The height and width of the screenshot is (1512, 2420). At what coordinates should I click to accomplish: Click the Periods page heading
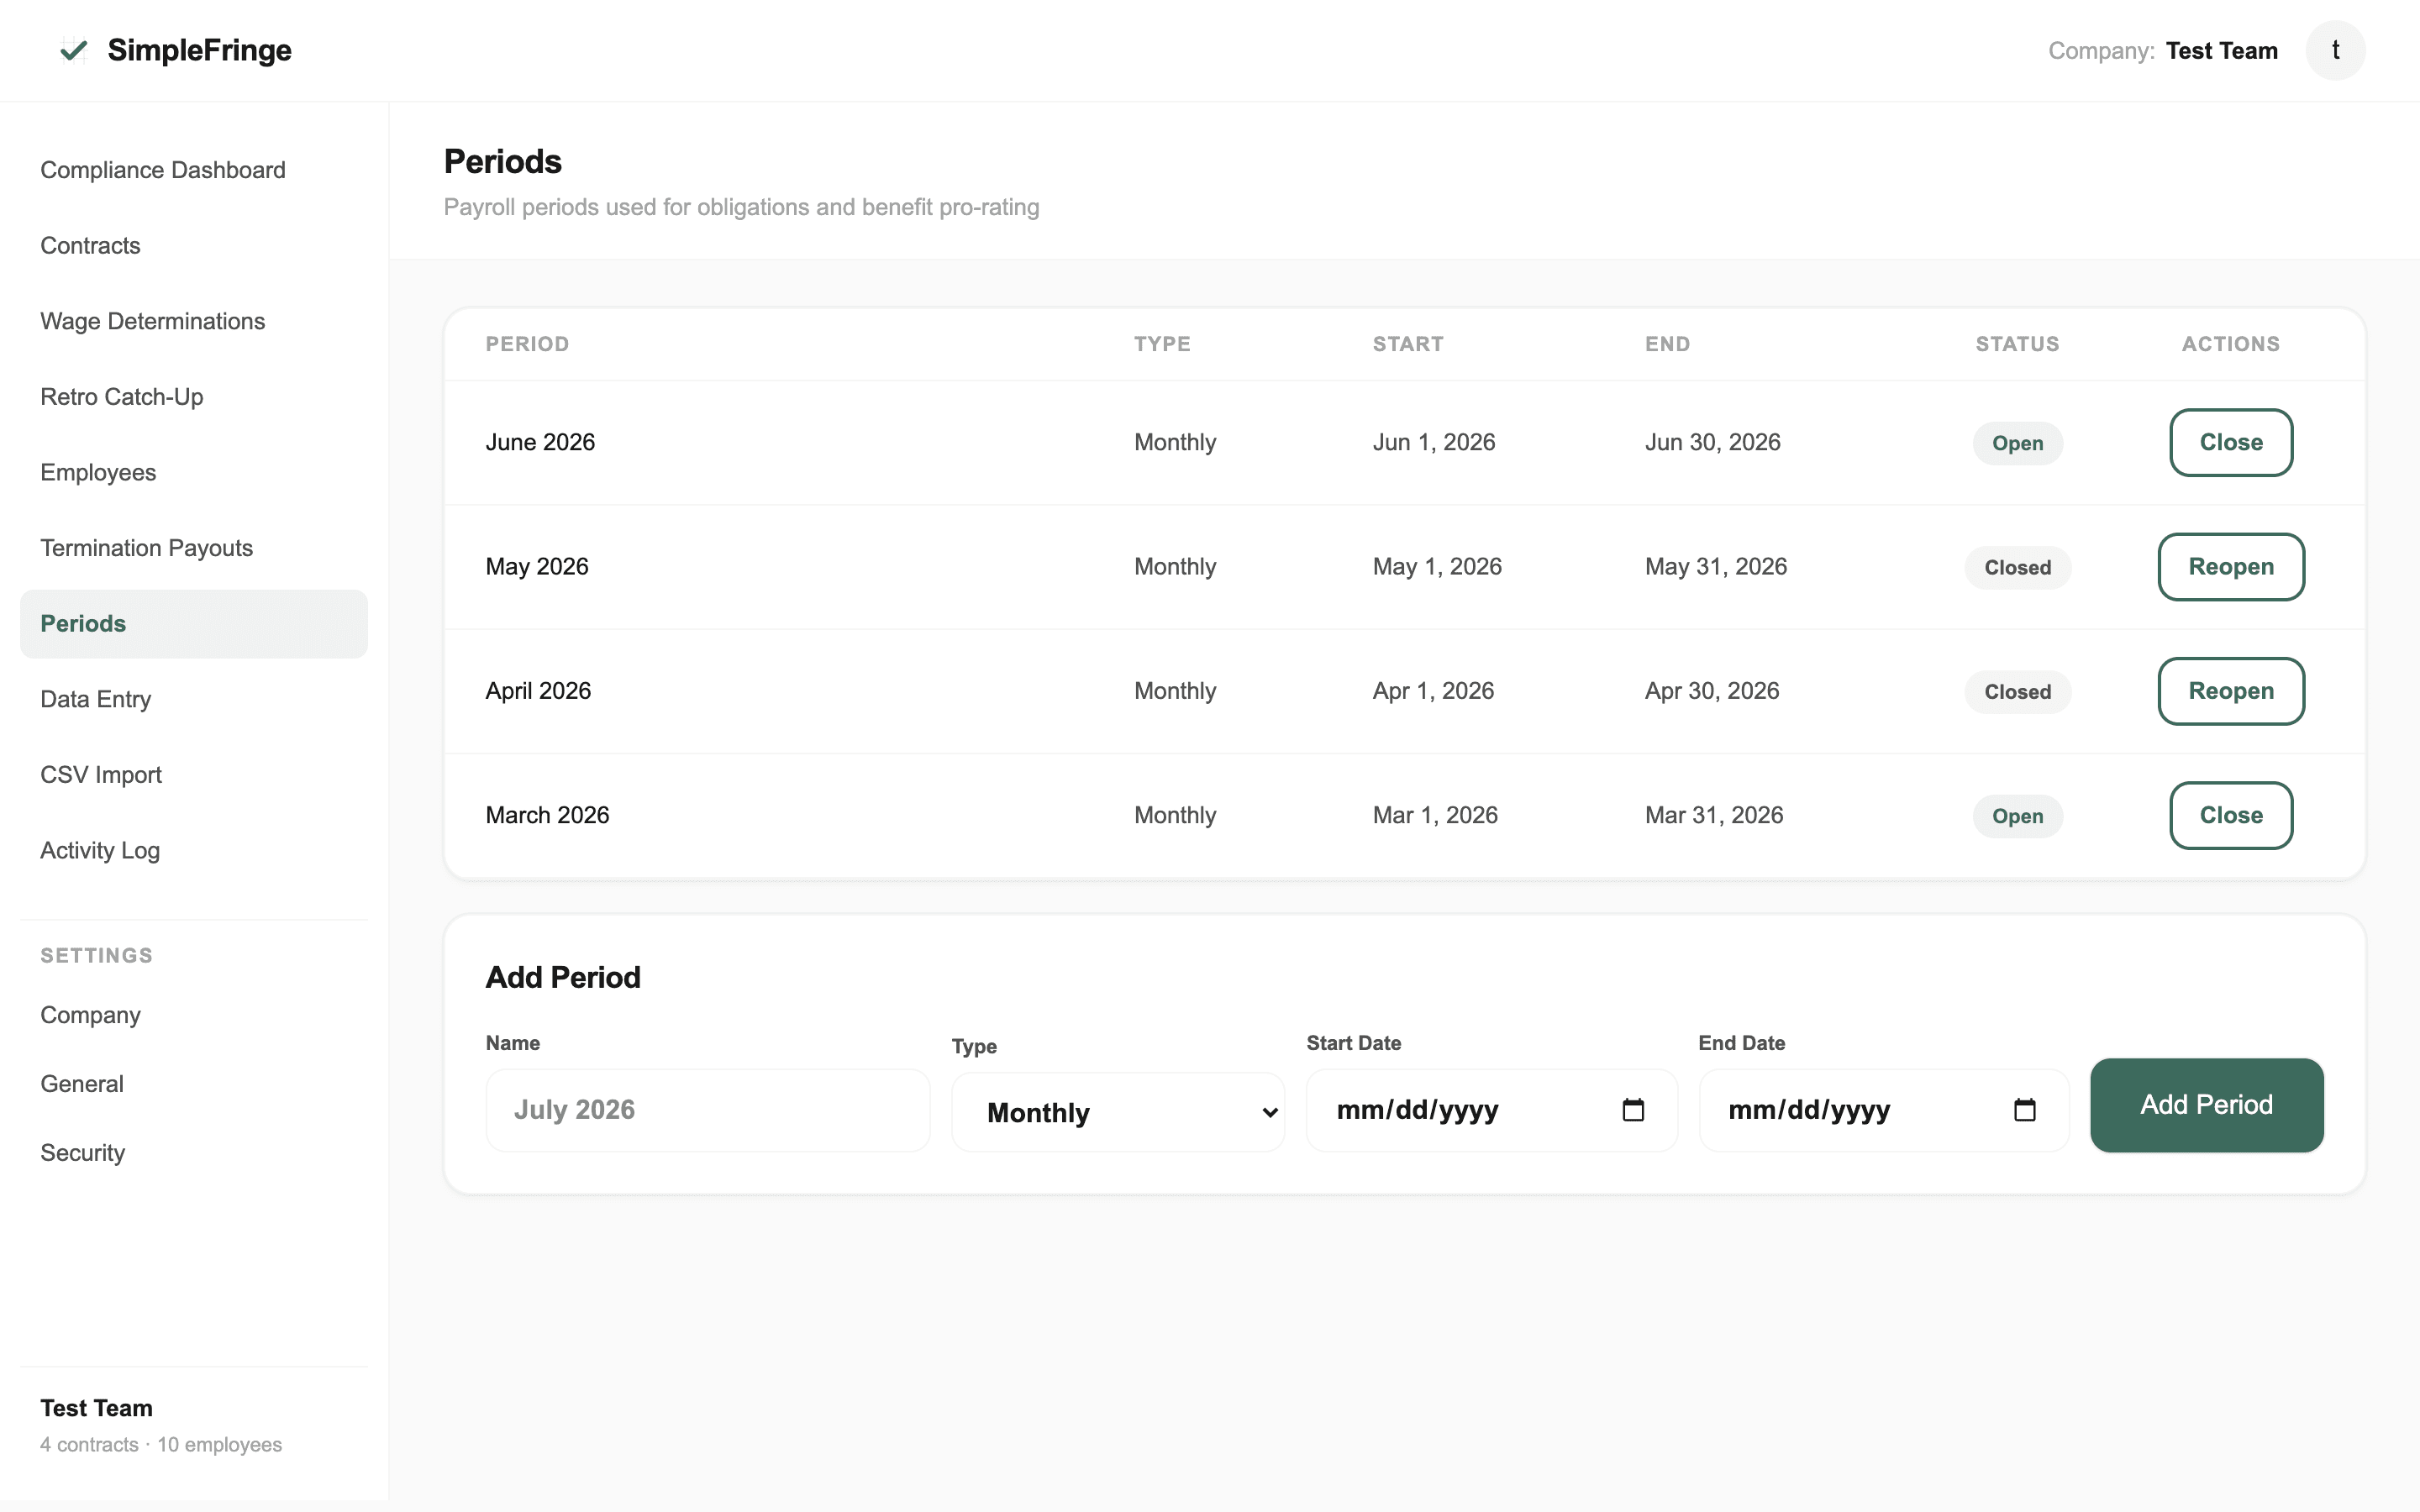[x=503, y=161]
